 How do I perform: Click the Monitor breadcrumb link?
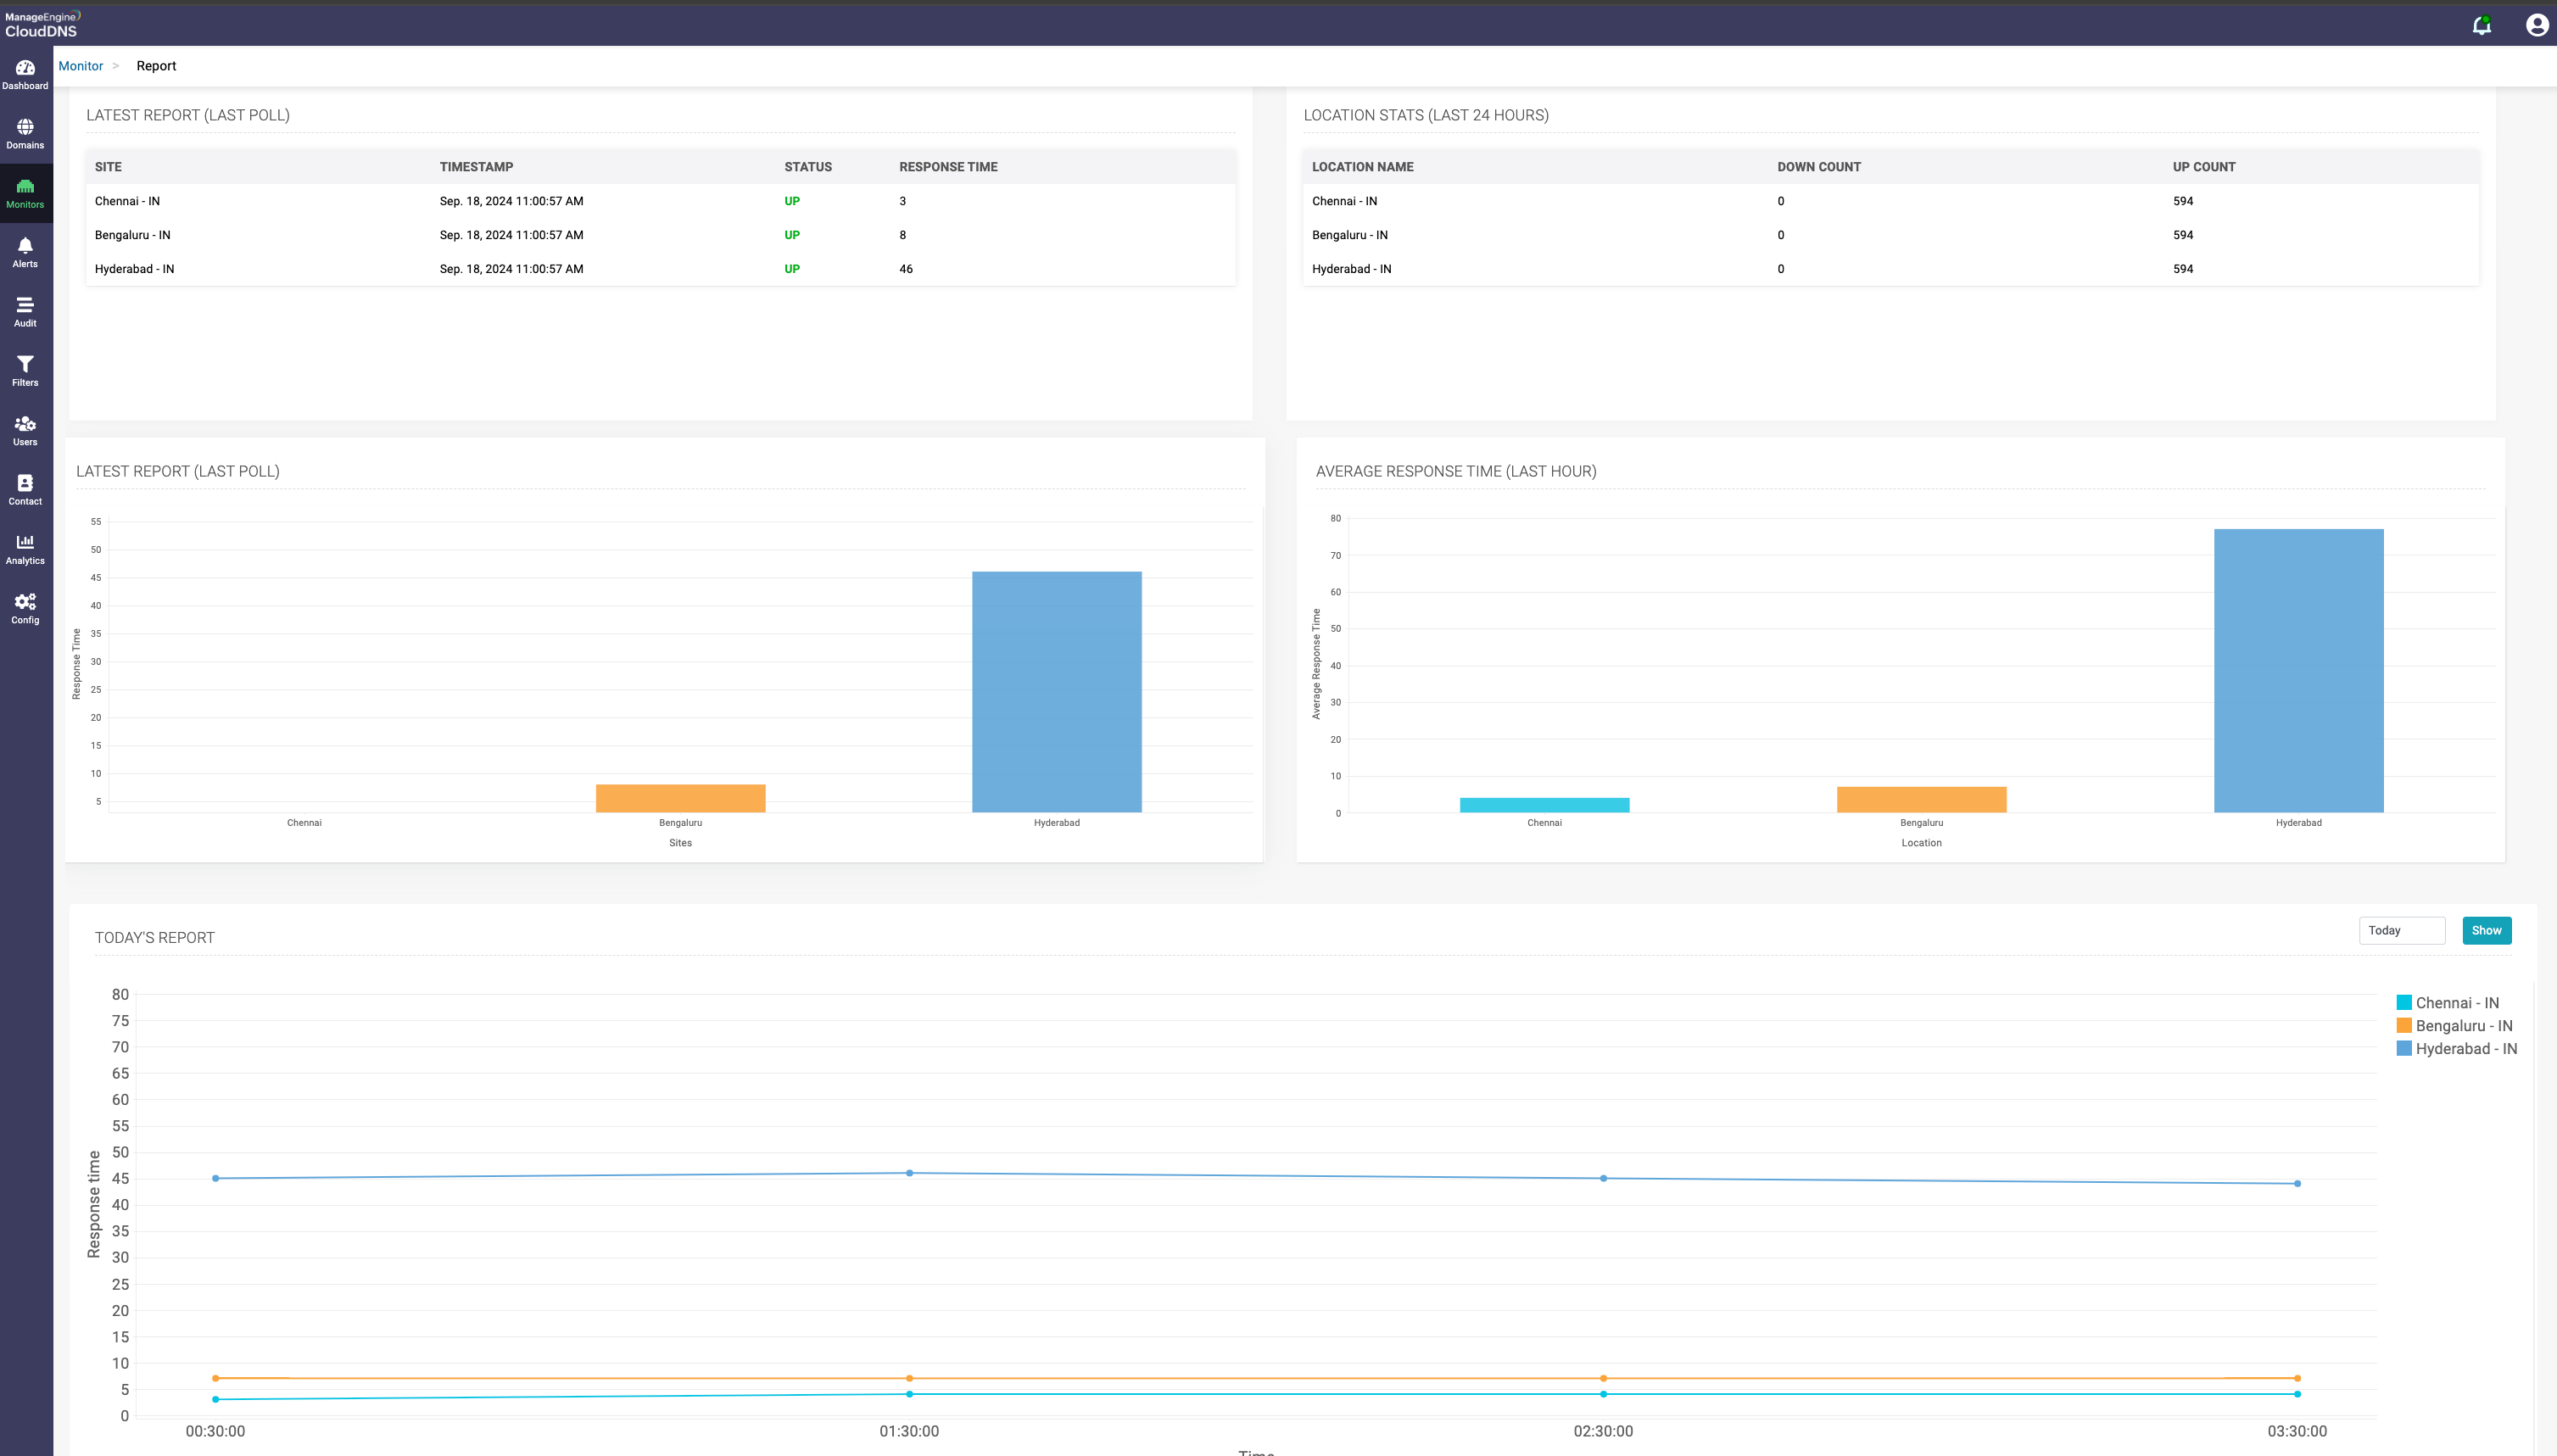click(80, 66)
